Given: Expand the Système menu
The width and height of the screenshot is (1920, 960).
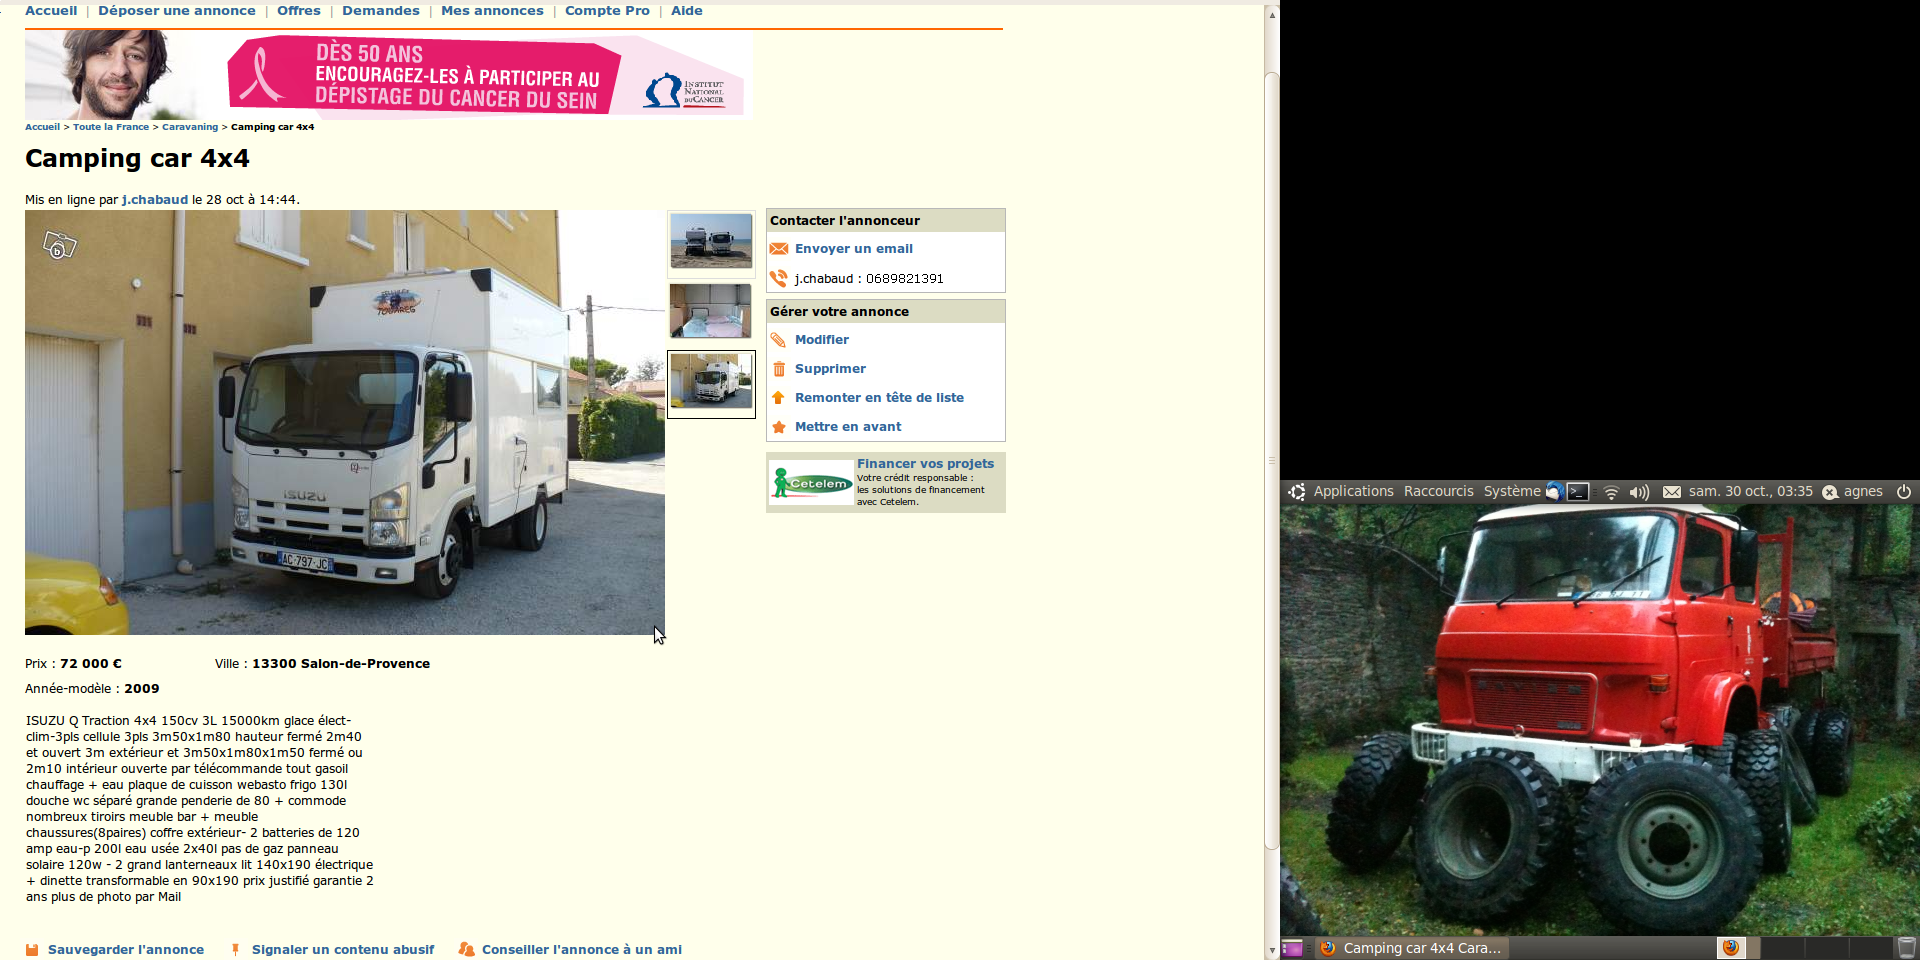Looking at the screenshot, I should pos(1511,492).
